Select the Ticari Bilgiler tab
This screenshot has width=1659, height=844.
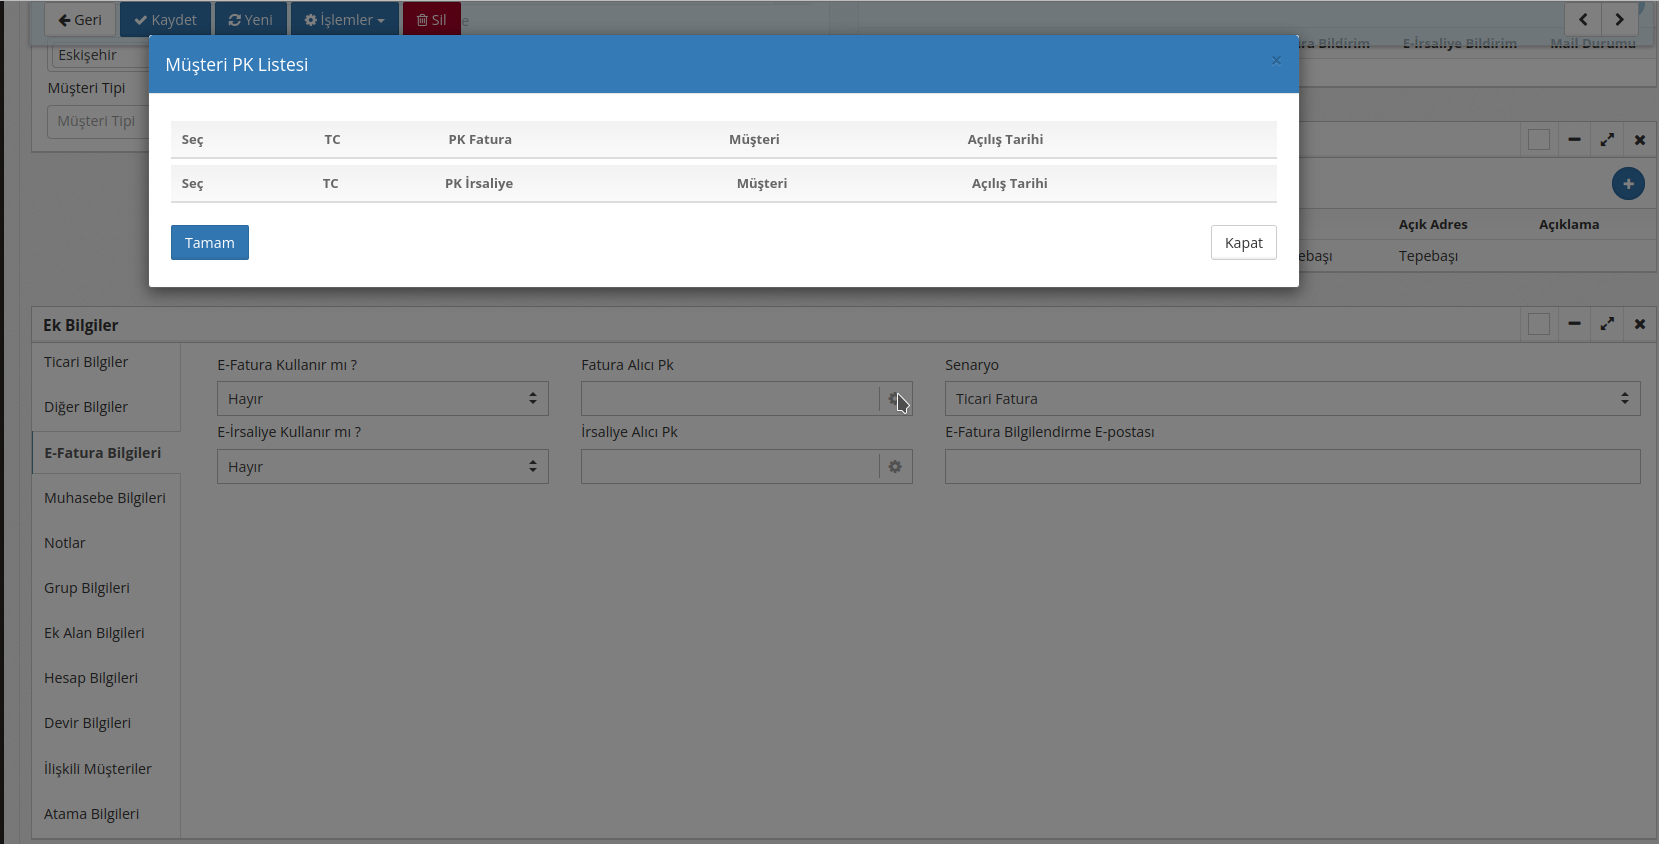tap(86, 362)
